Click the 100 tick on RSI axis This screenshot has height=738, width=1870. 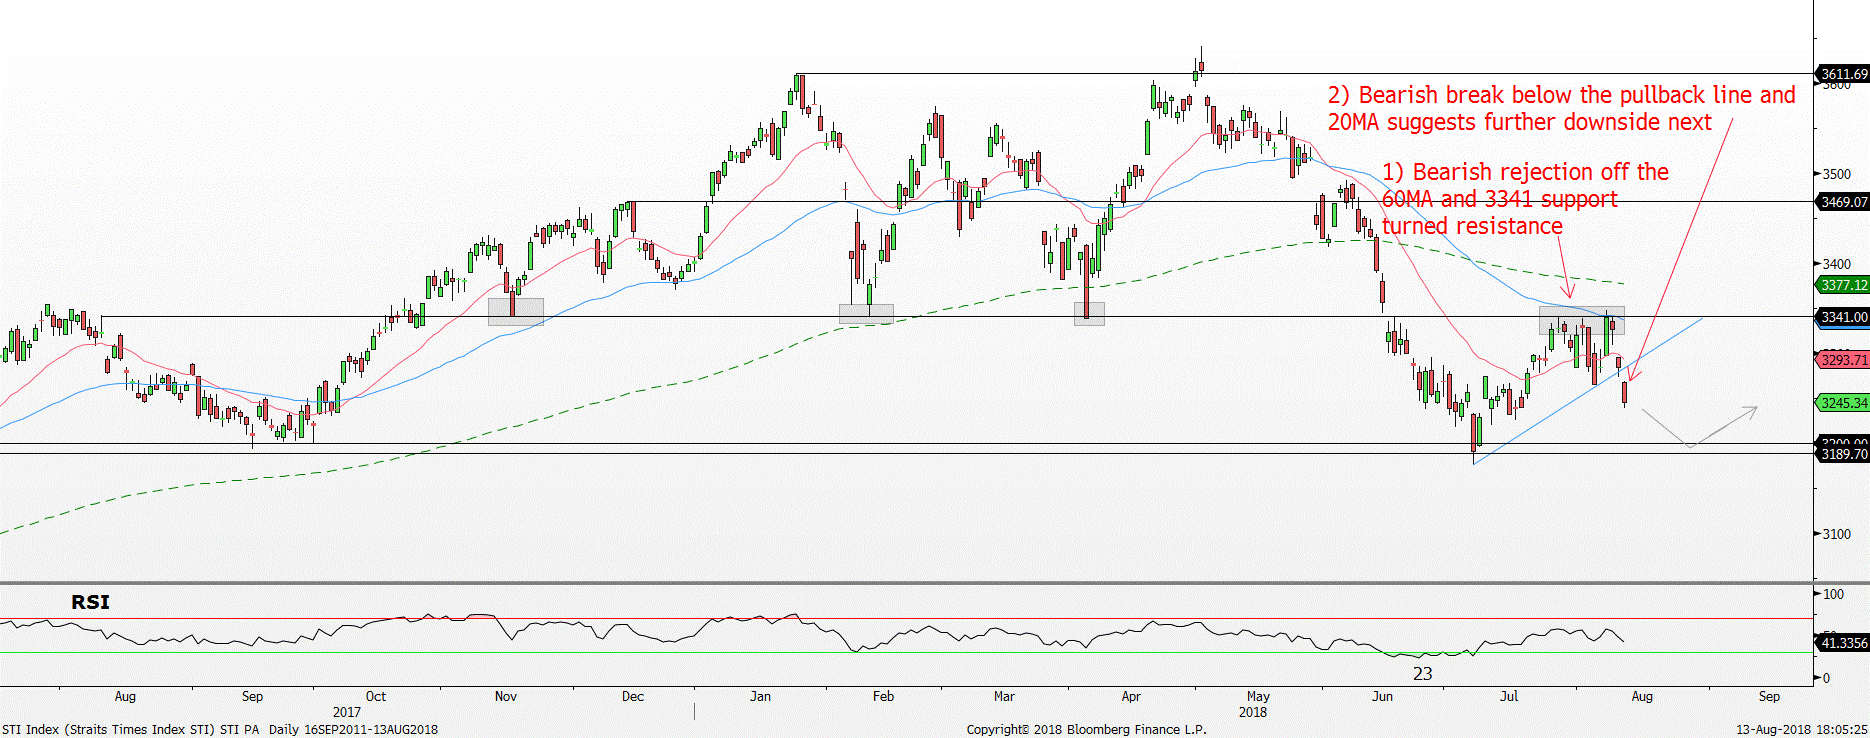click(x=1833, y=594)
